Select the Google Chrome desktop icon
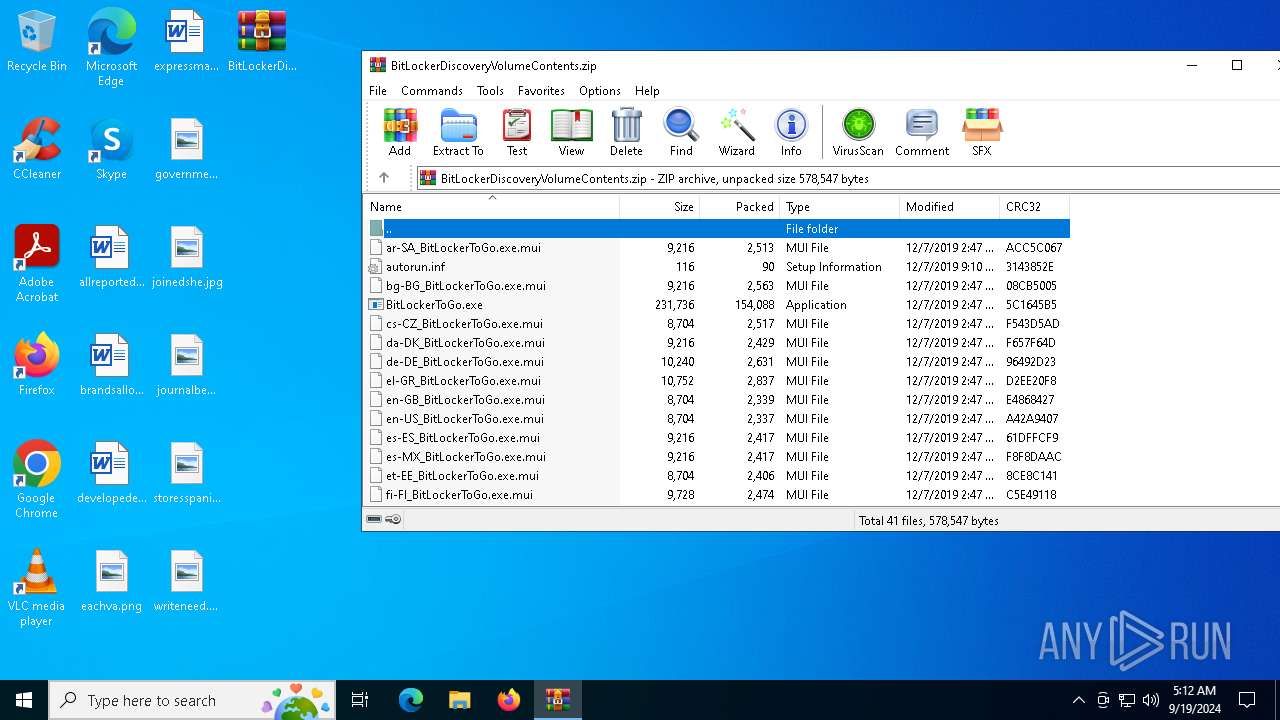Viewport: 1280px width, 720px height. [x=36, y=480]
